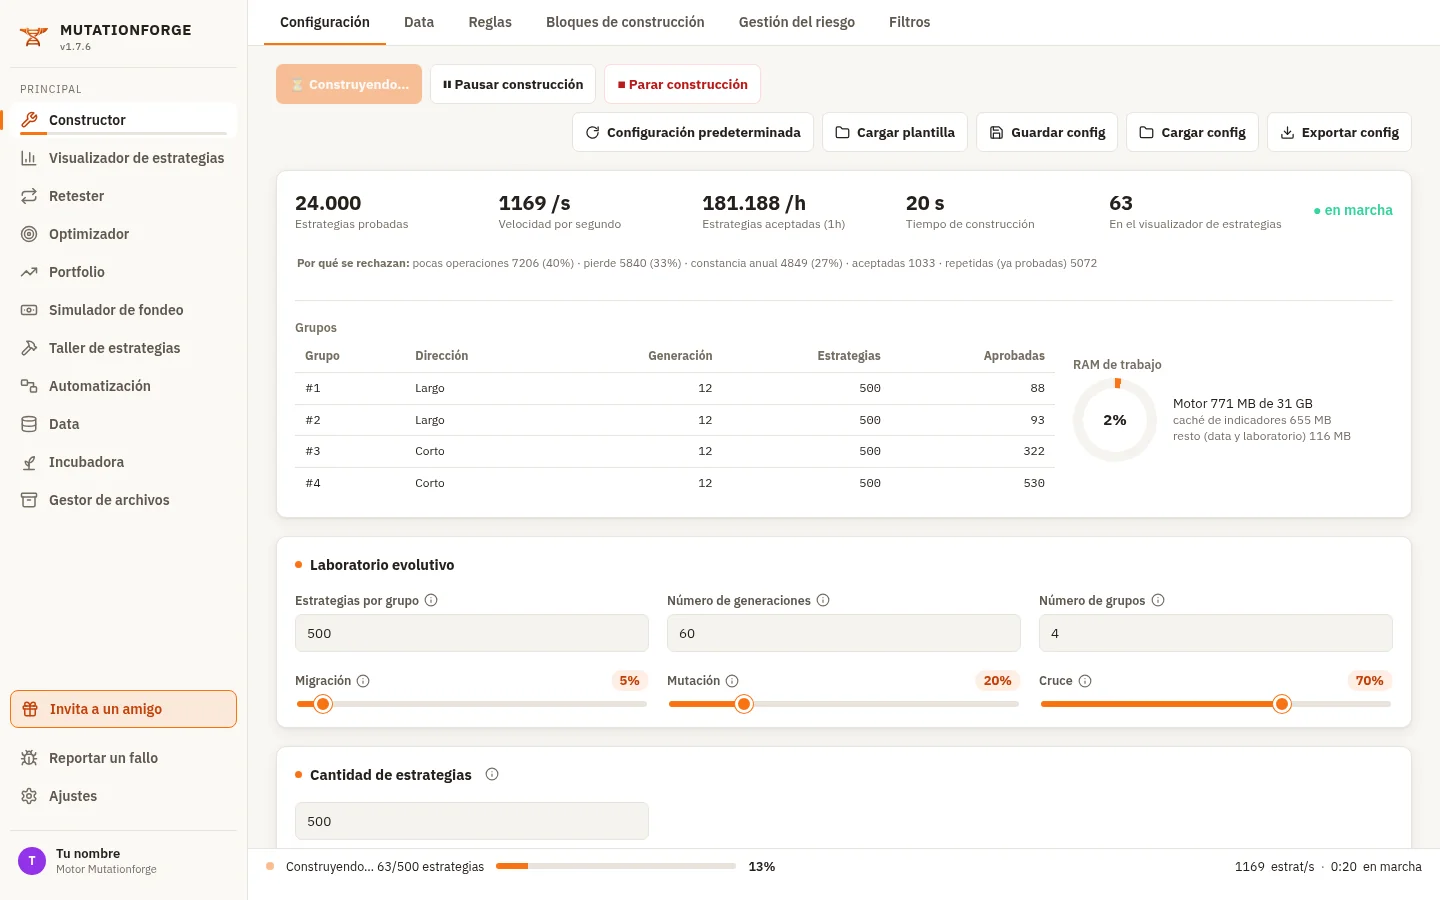
Task: Click Exportar config button
Action: [x=1339, y=132]
